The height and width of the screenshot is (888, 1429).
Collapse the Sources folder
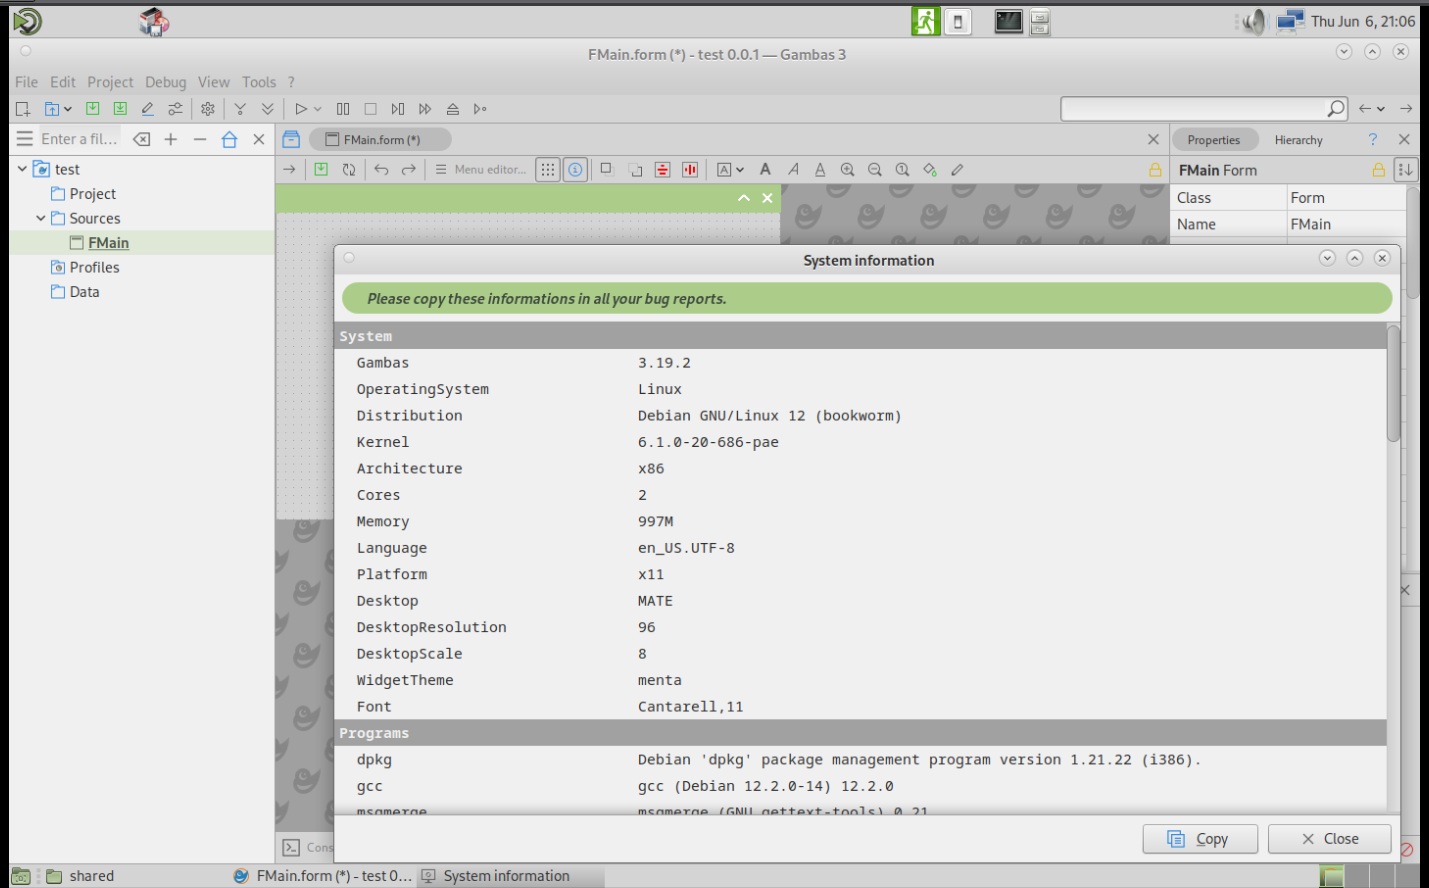(x=41, y=218)
